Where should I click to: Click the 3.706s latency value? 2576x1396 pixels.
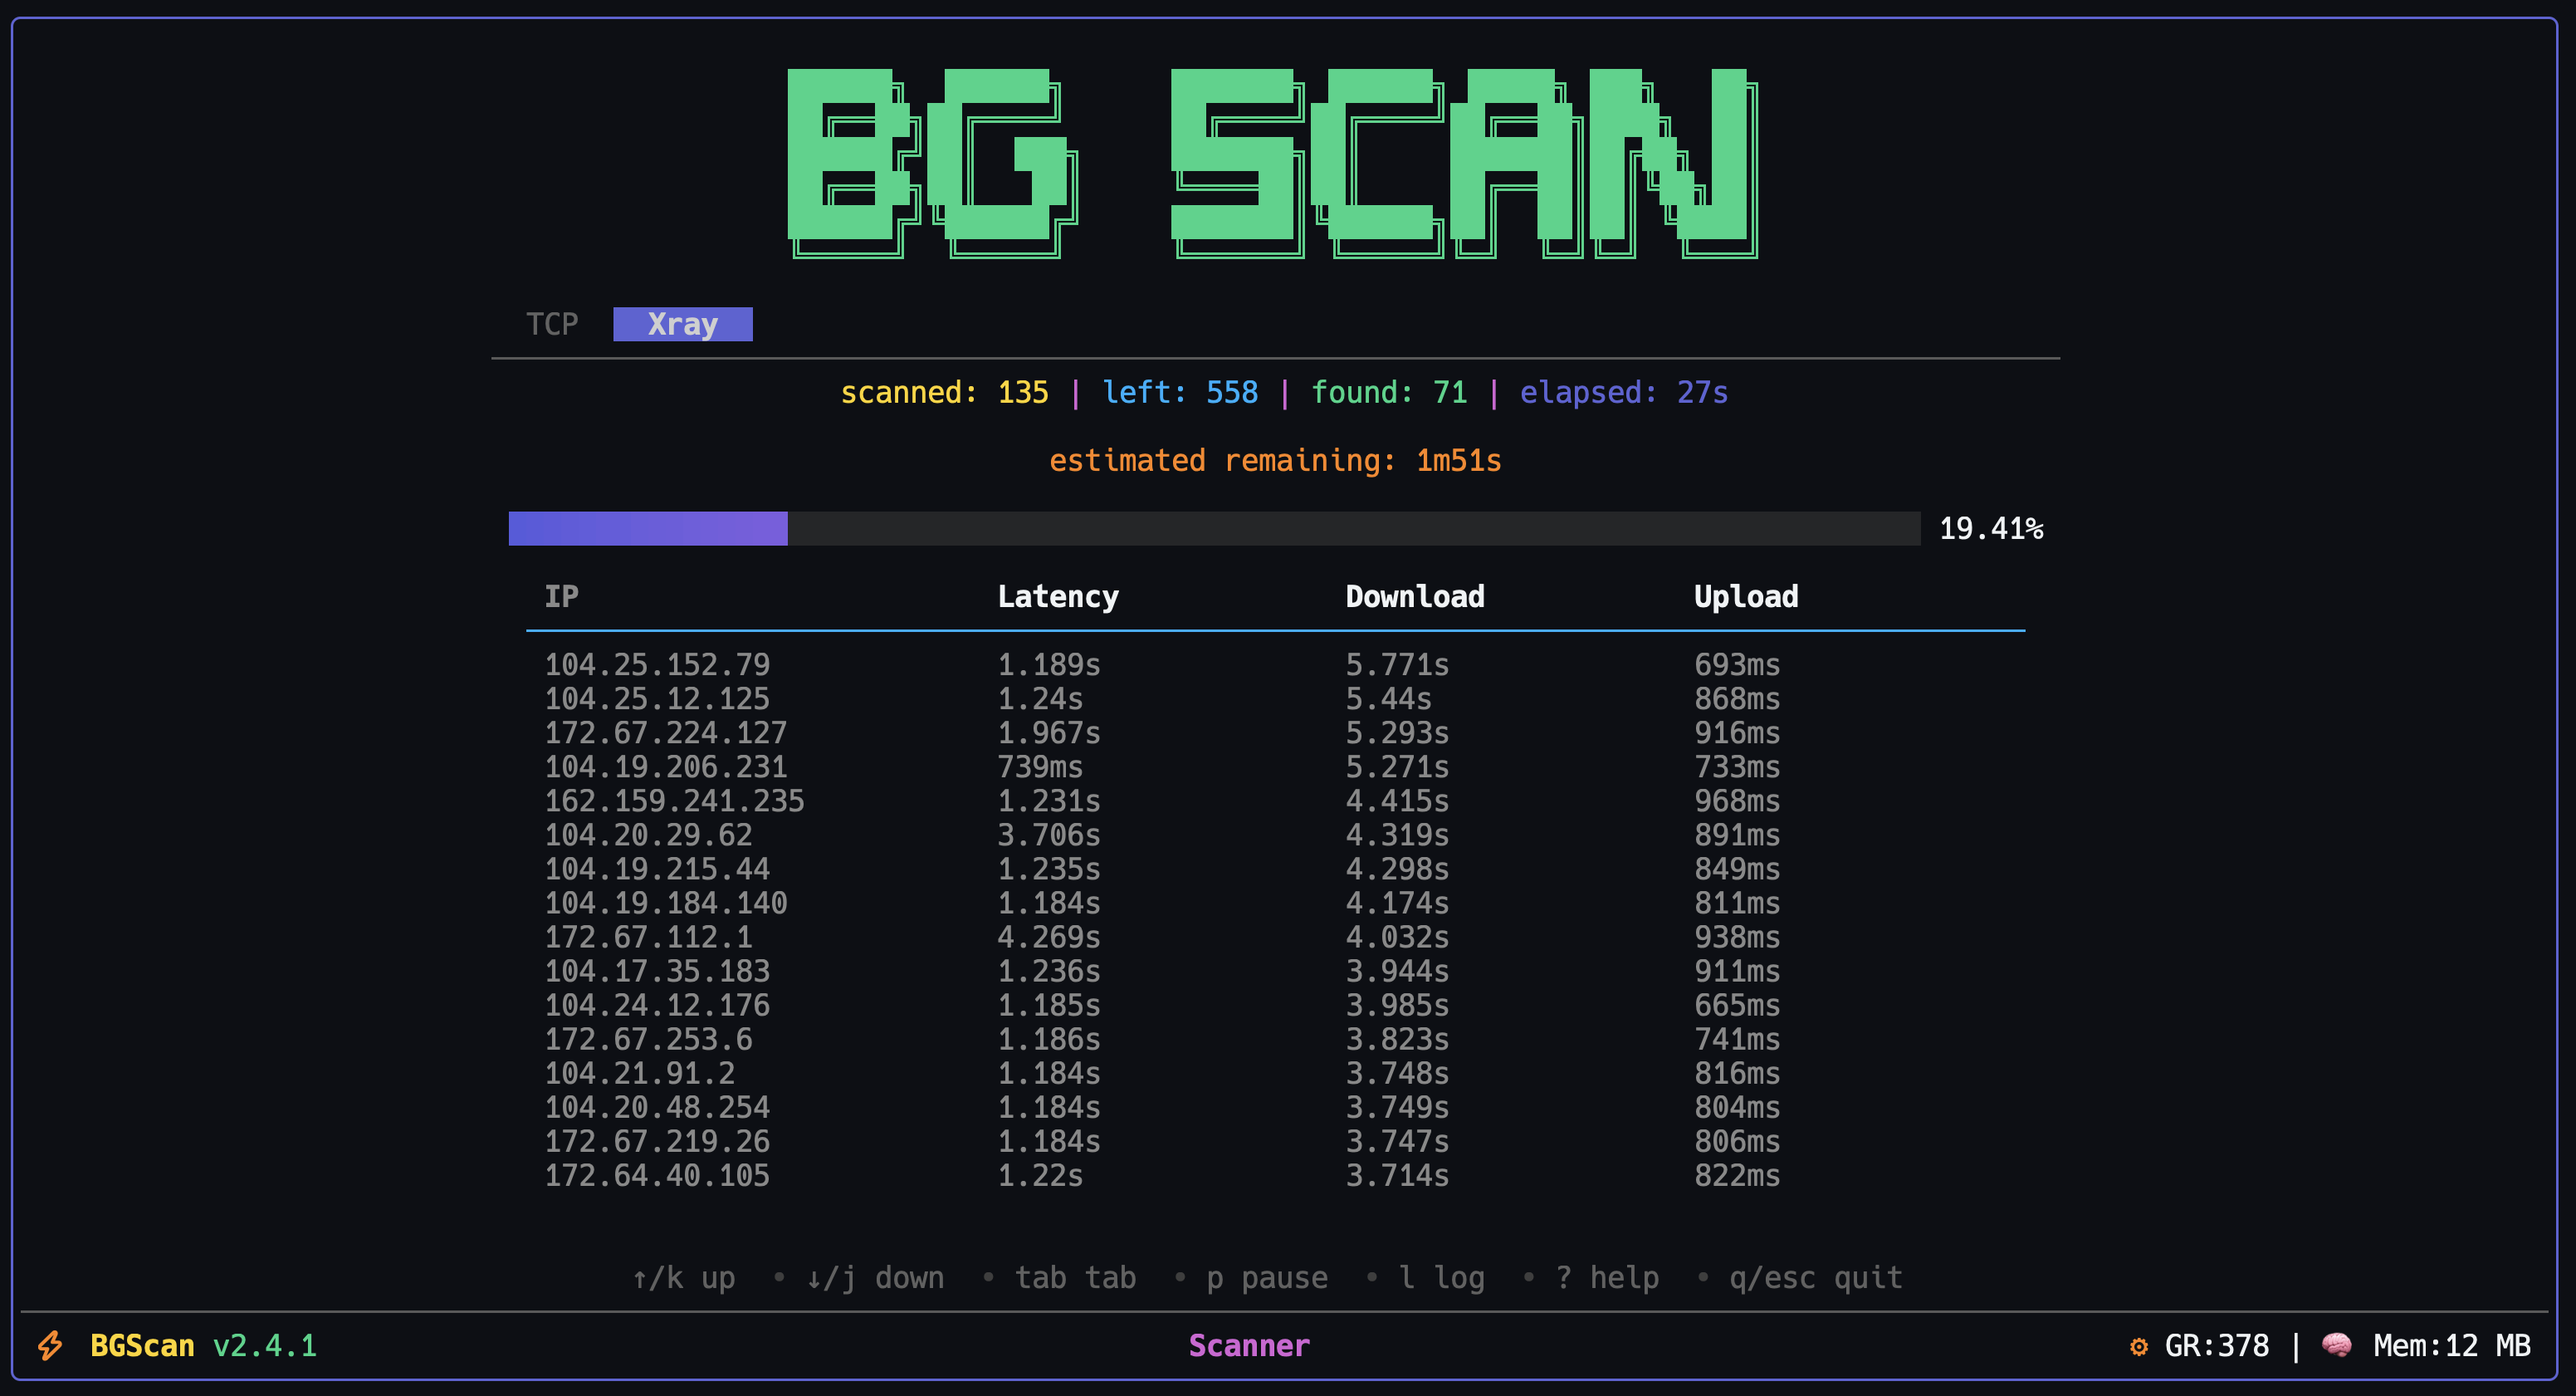click(1049, 834)
